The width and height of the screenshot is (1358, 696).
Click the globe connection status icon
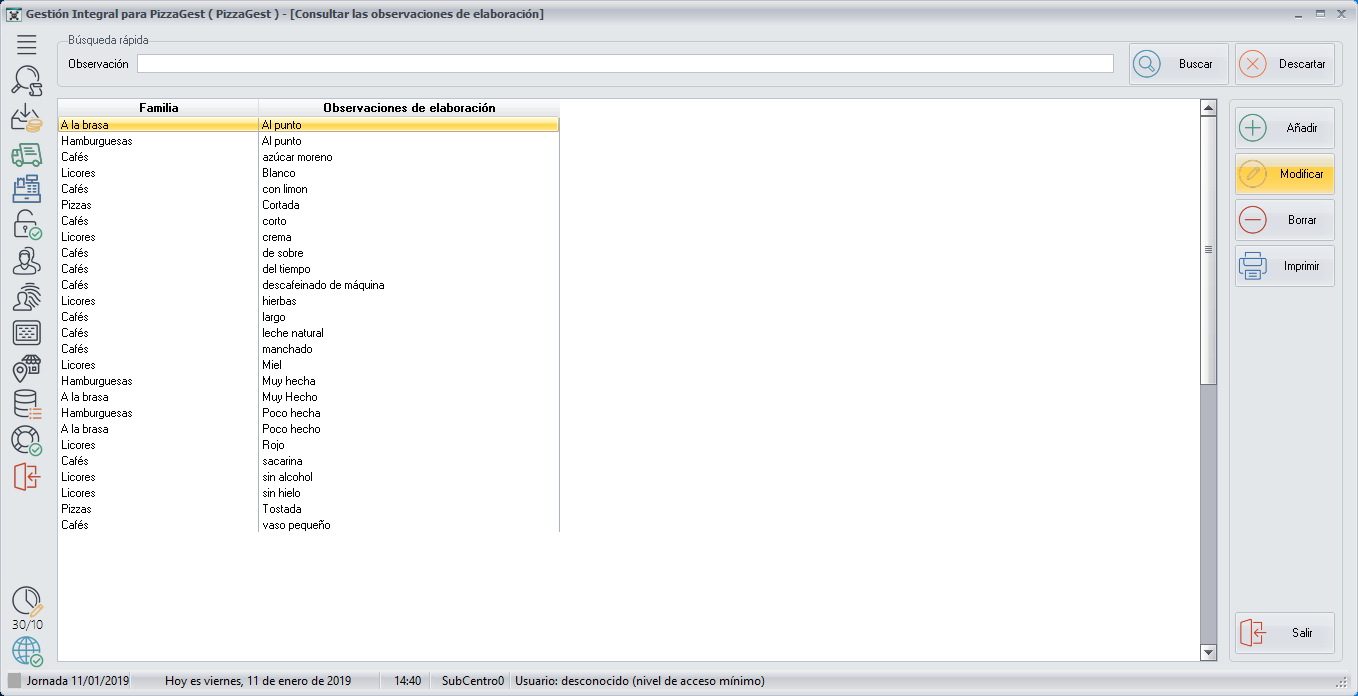click(x=27, y=651)
